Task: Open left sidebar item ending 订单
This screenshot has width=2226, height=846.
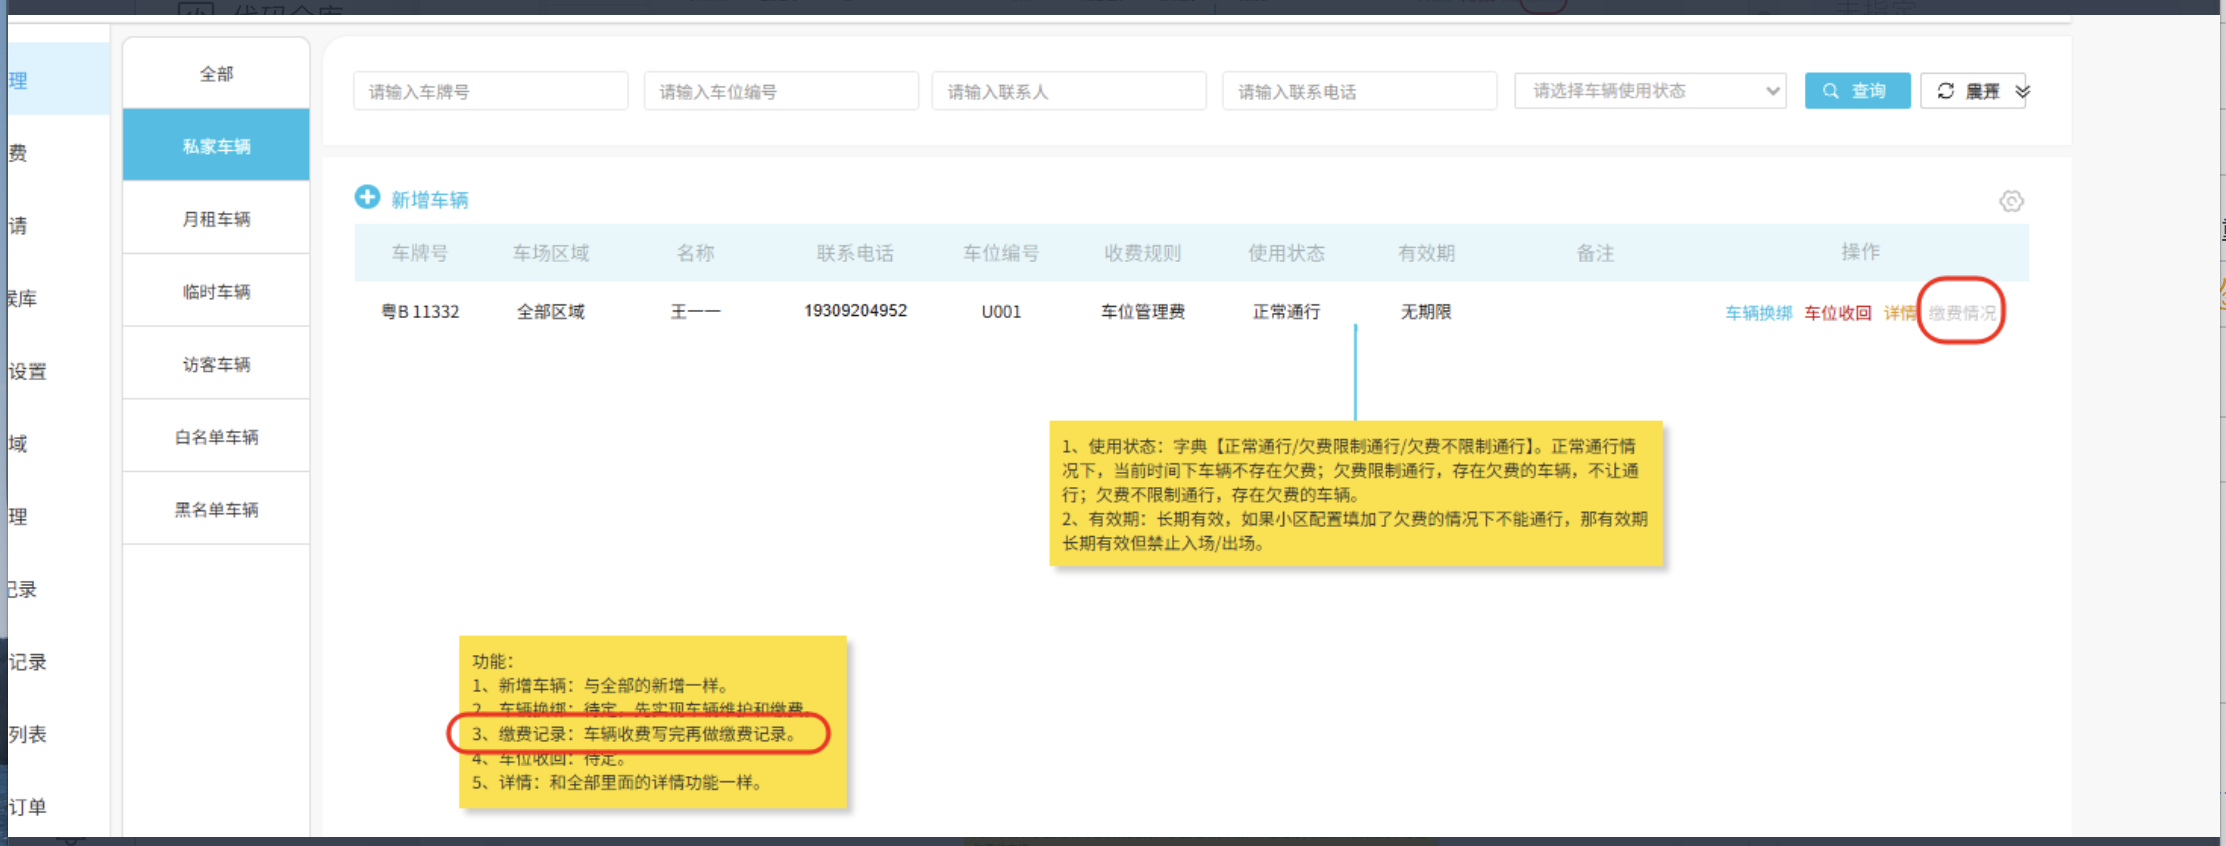Action: [x=28, y=807]
